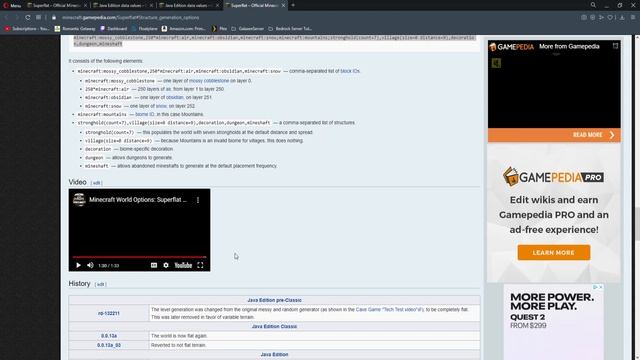Close the Quest 2 ad
The height and width of the screenshot is (360, 640).
pos(601,287)
